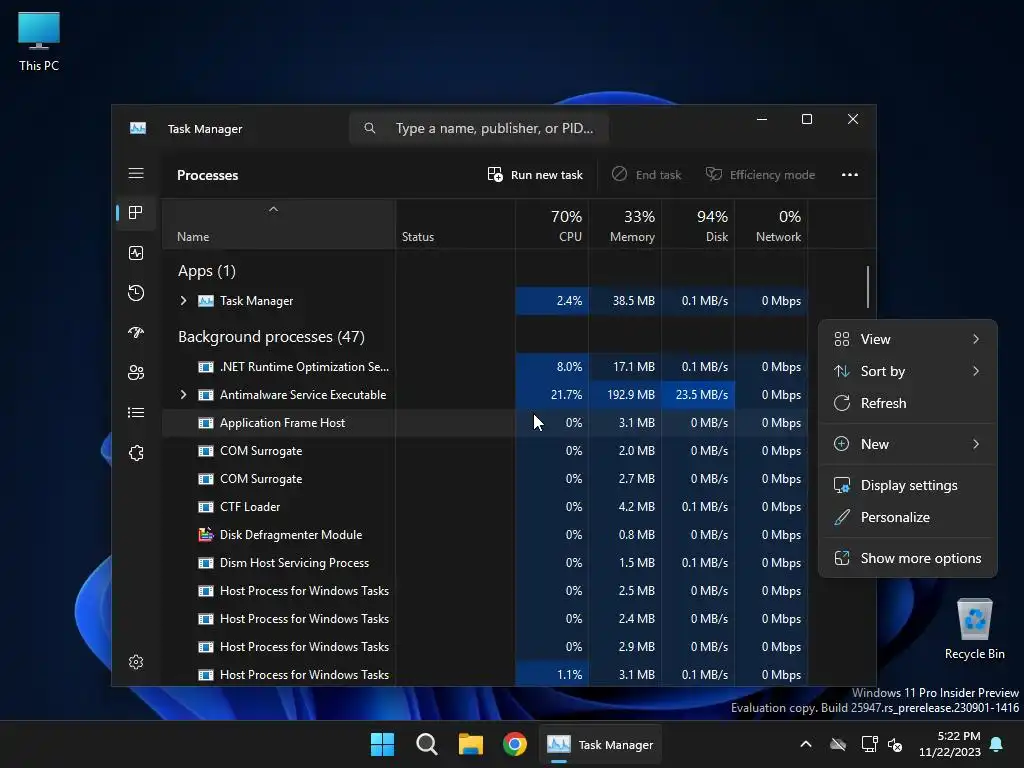1024x768 pixels.
Task: Select the CTF Loader process
Action: [485, 507]
